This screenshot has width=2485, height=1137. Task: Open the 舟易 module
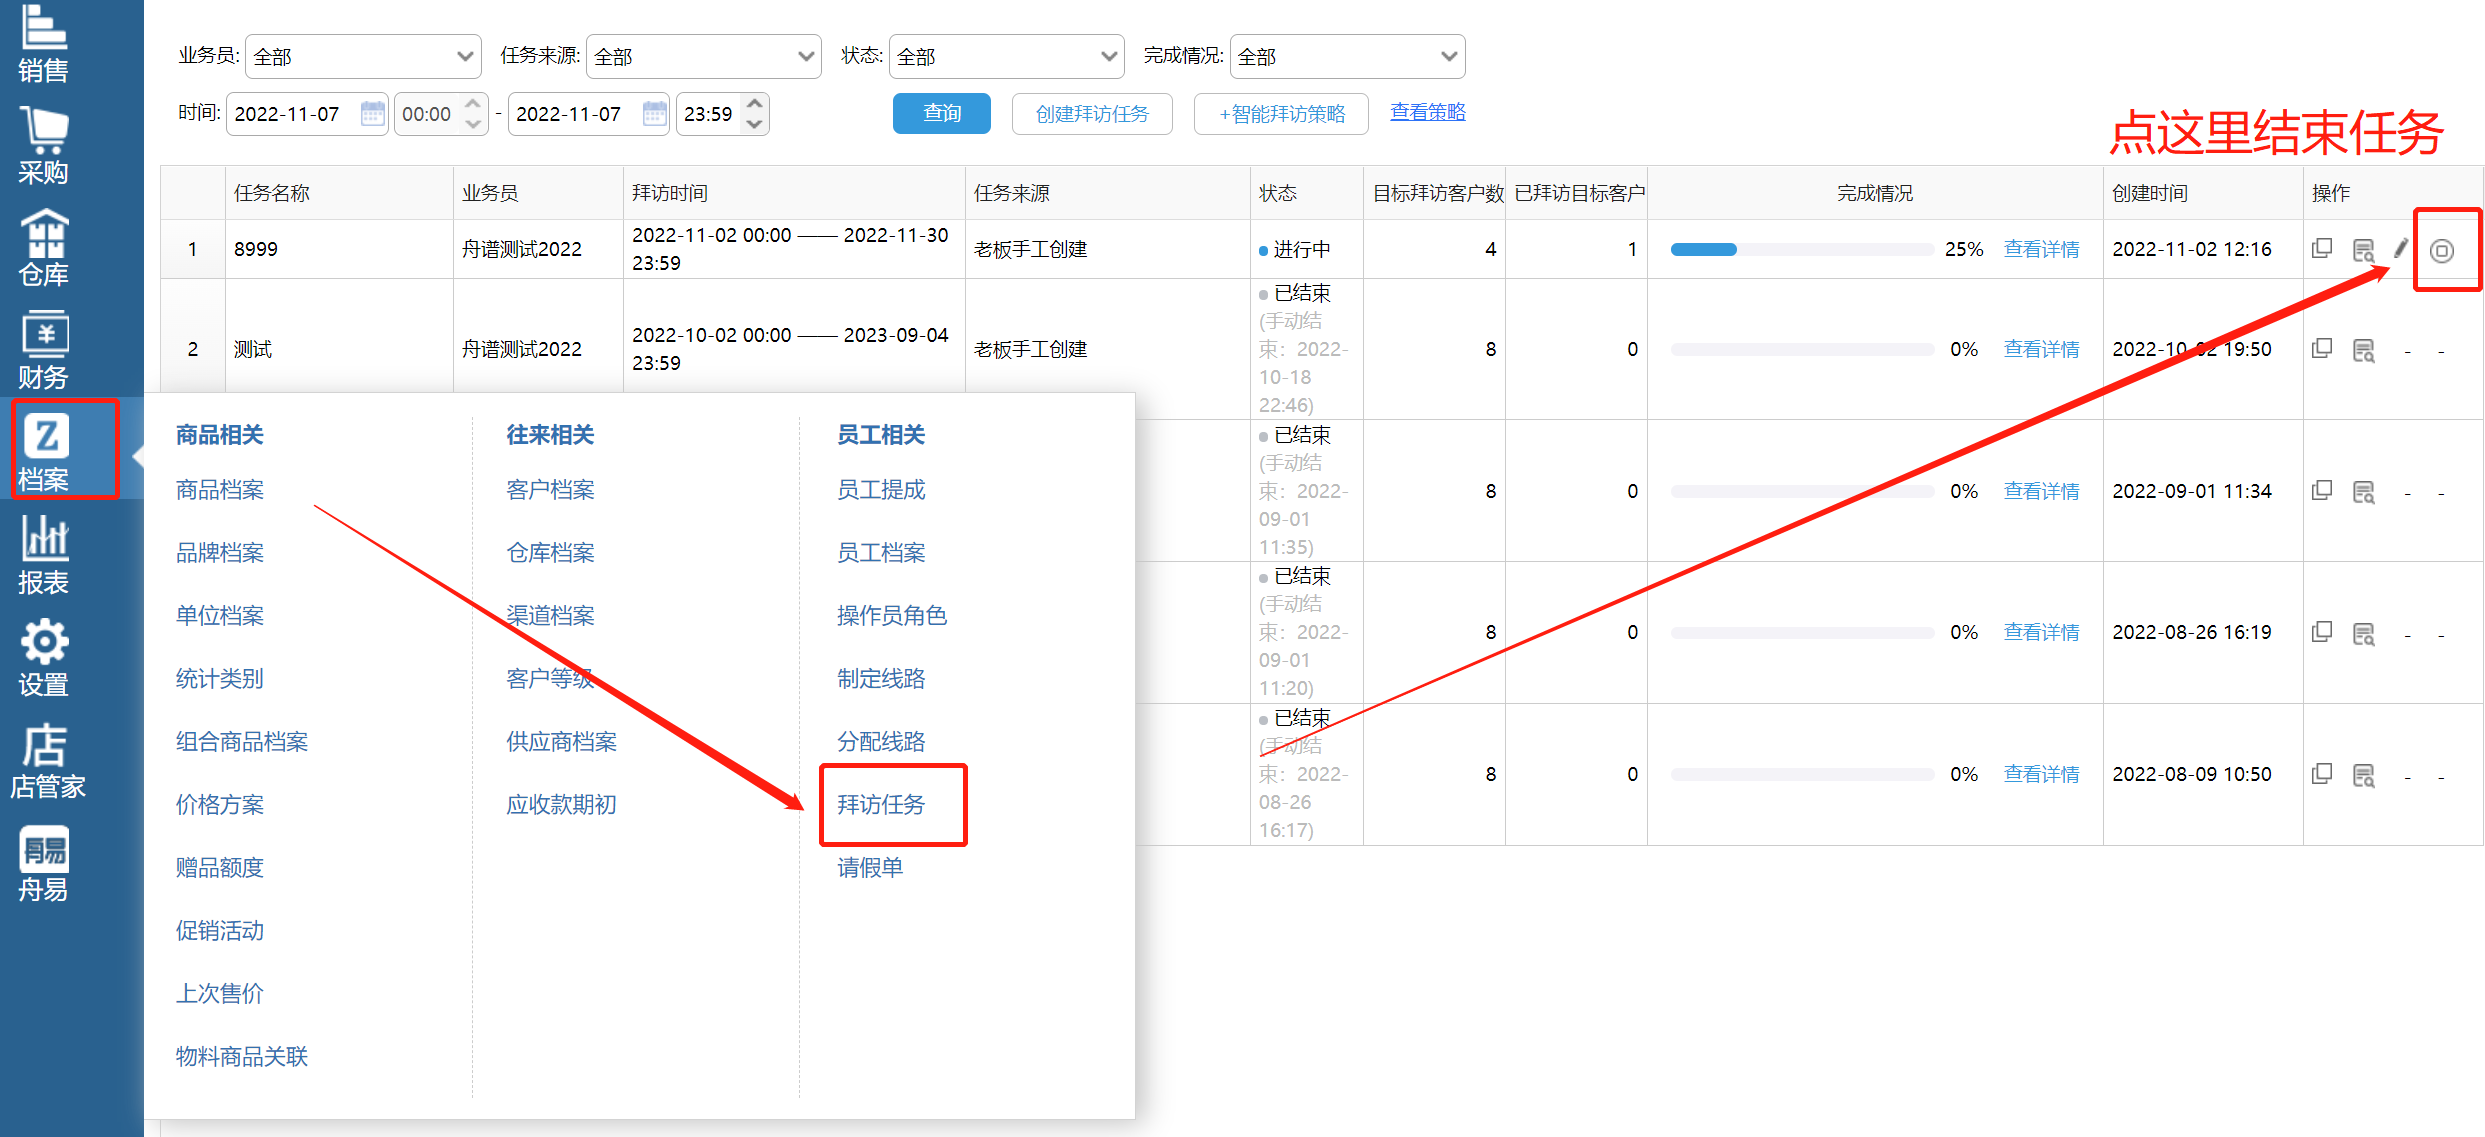tap(43, 864)
